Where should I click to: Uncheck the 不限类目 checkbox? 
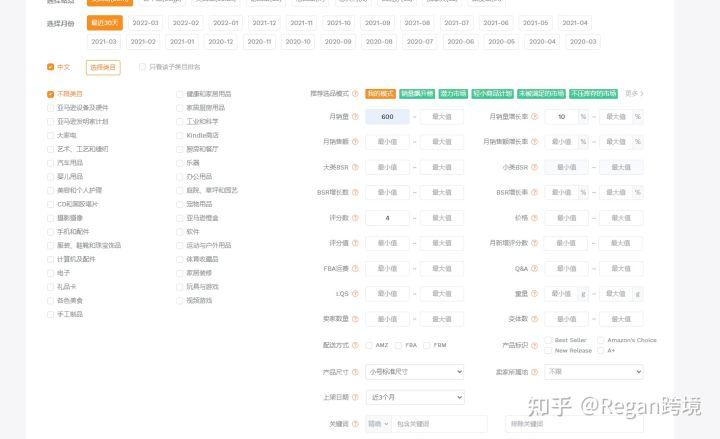(x=51, y=94)
